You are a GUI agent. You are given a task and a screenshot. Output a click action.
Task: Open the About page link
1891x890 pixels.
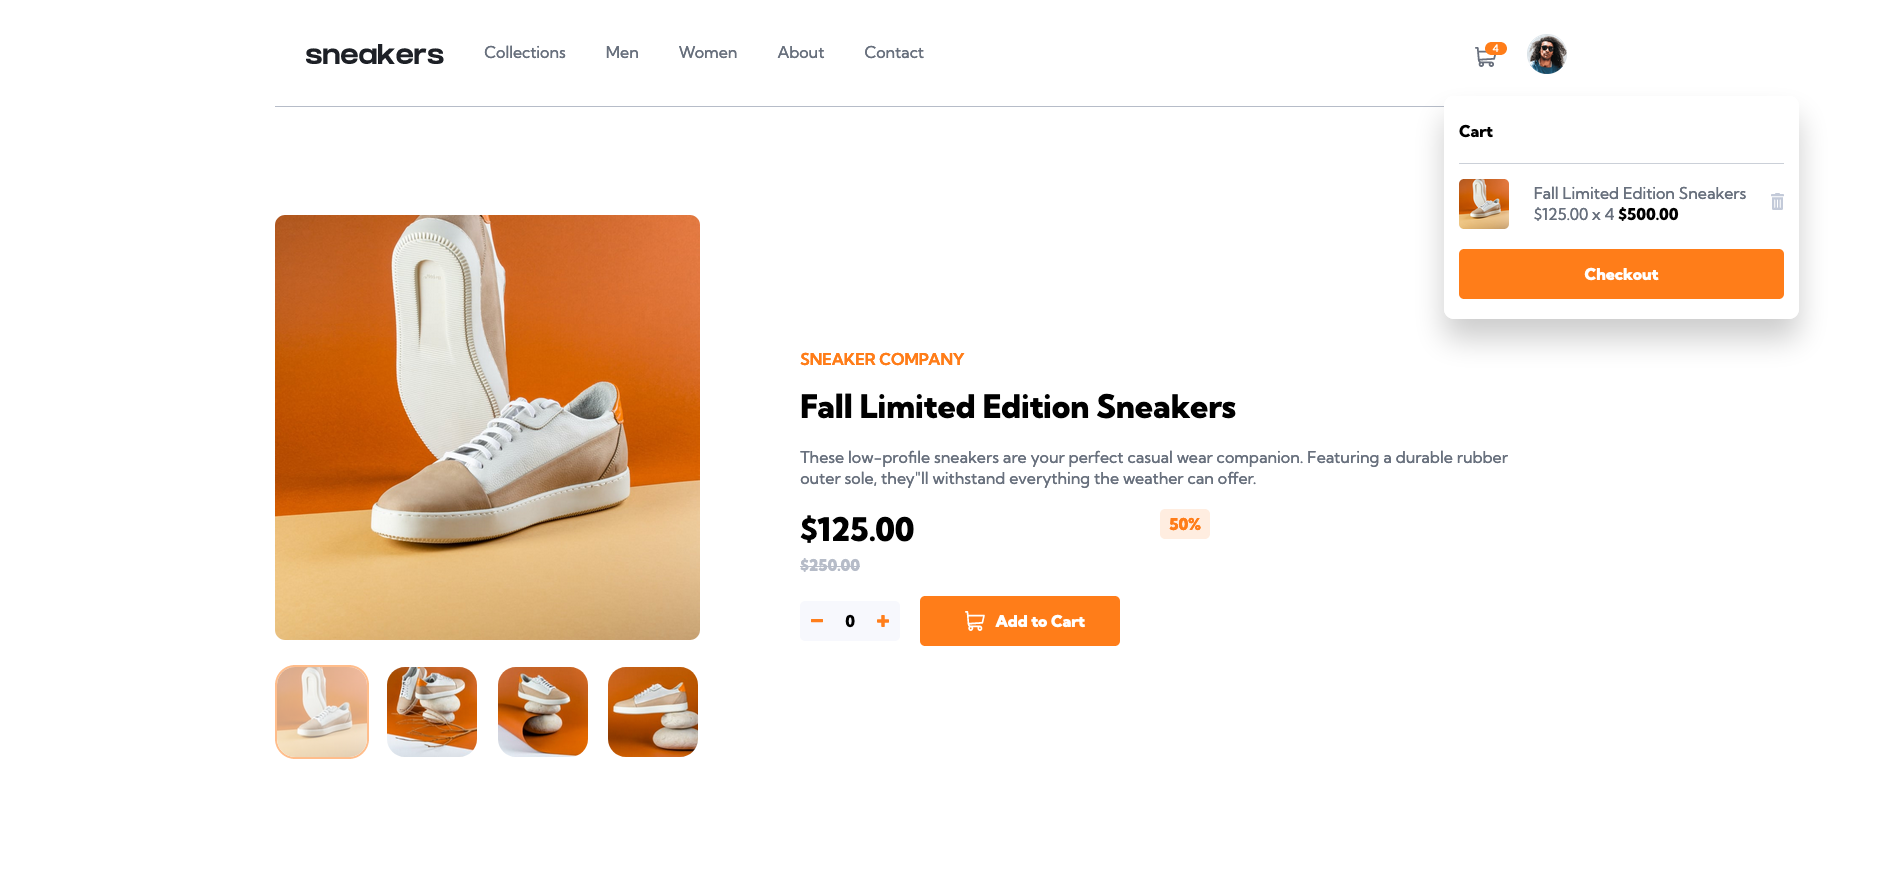tap(801, 52)
